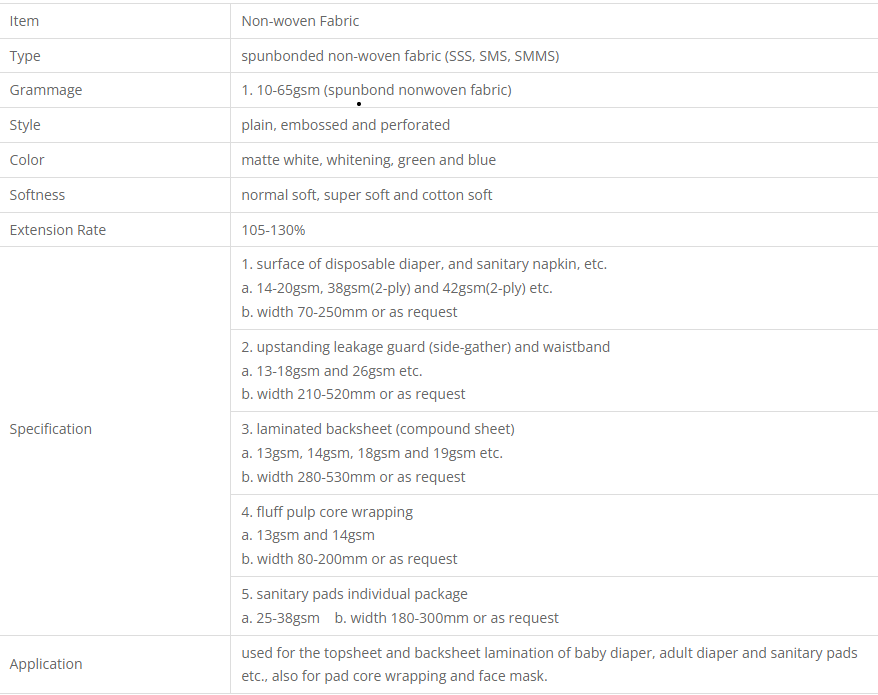
Task: Click the "Non-woven Fabric" cell text
Action: click(300, 21)
